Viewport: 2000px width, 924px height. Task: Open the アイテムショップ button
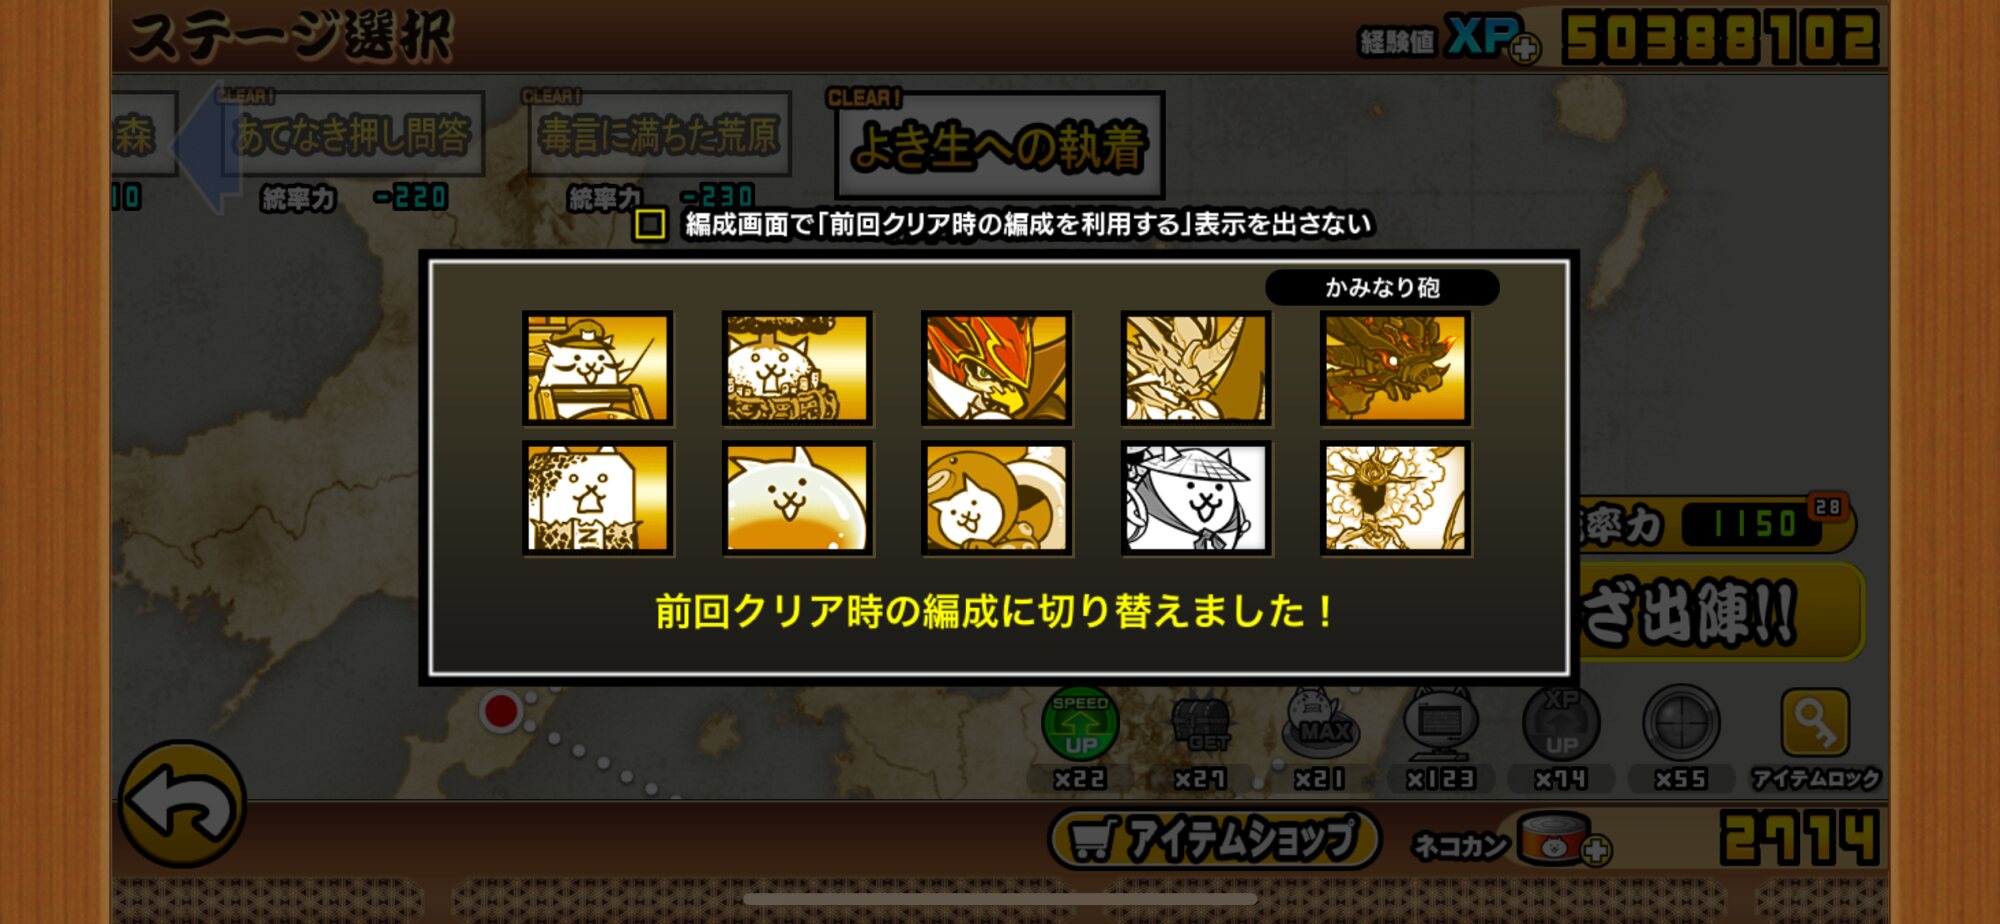[x=1215, y=838]
